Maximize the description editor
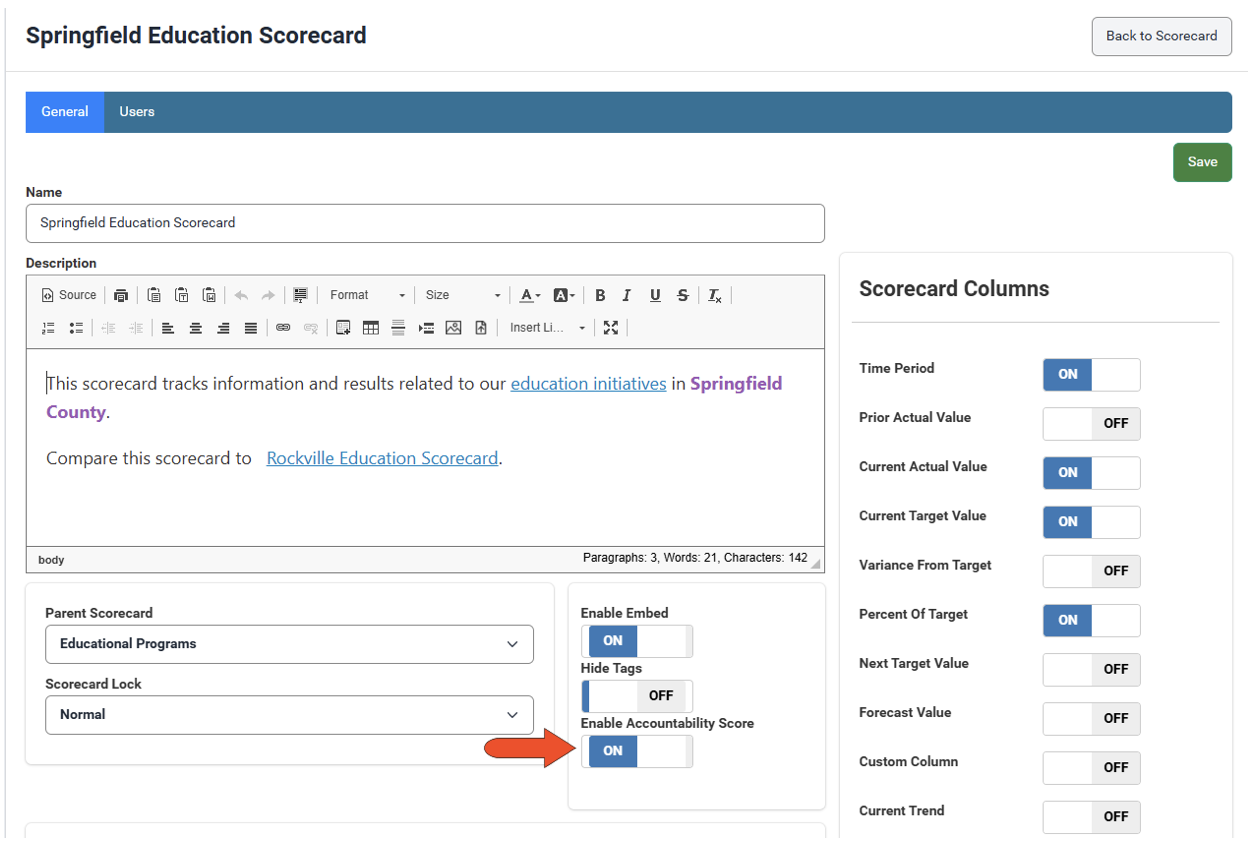1248x862 pixels. click(611, 328)
